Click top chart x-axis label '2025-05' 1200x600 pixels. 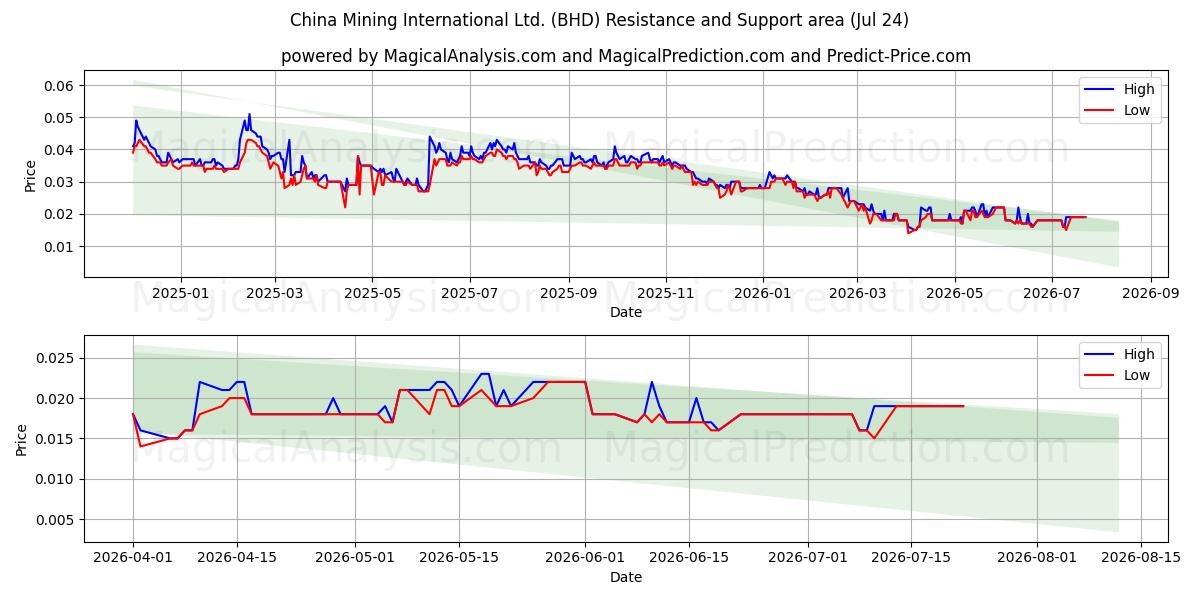click(x=372, y=294)
